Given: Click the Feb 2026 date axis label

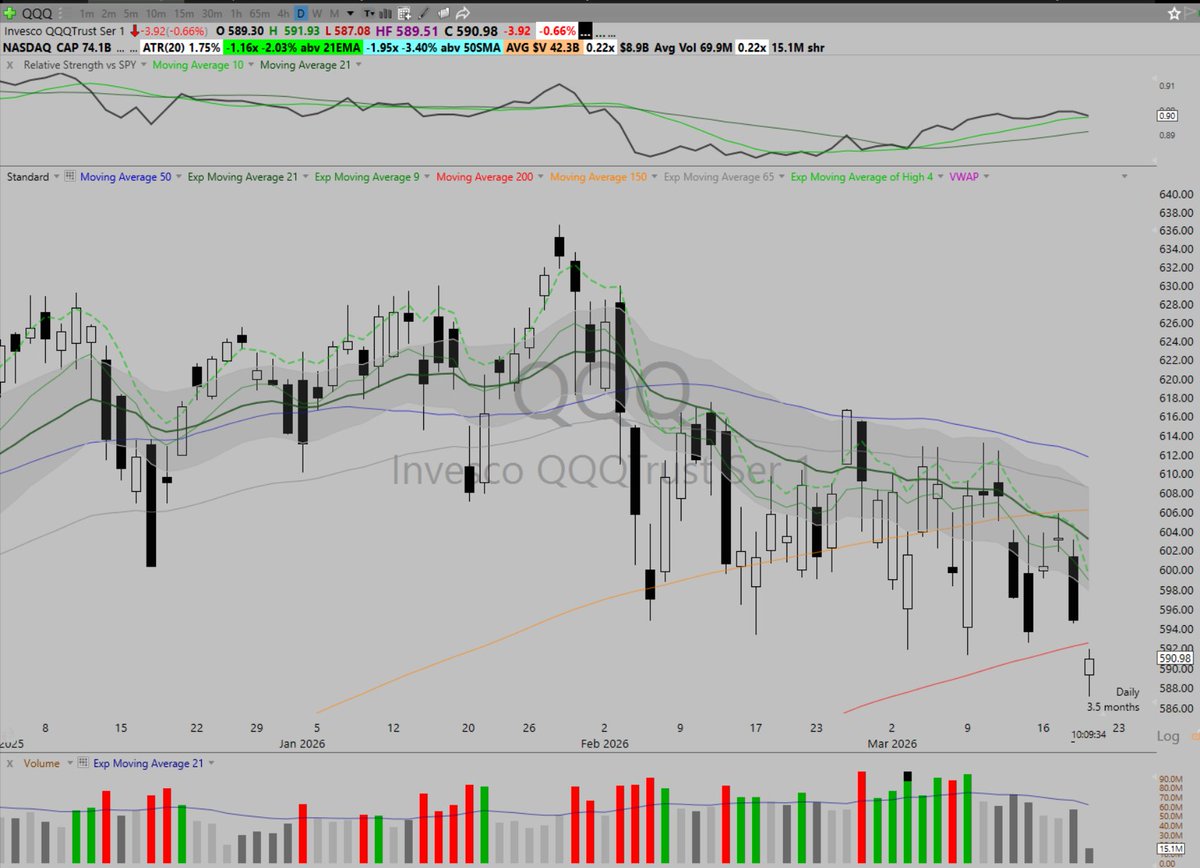Looking at the screenshot, I should [604, 743].
